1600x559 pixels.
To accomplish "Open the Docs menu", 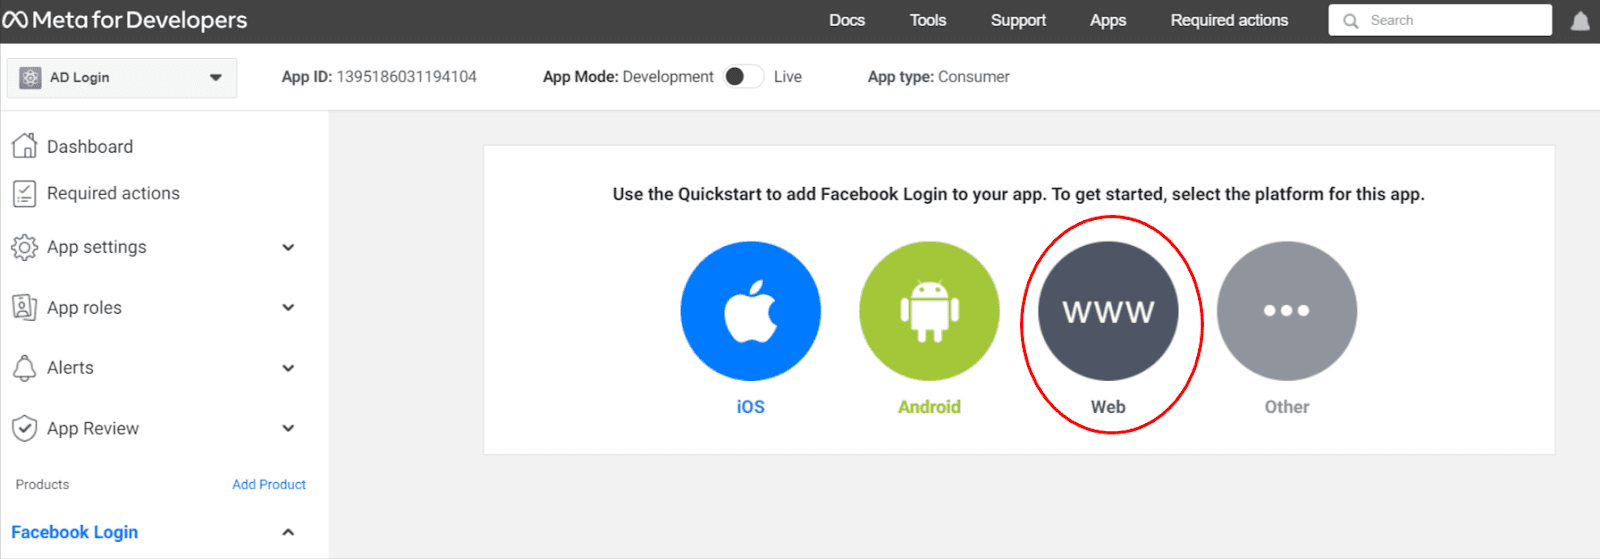I will [847, 20].
